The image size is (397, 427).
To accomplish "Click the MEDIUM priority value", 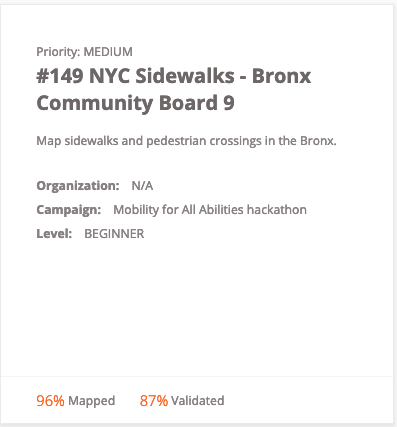I will pyautogui.click(x=108, y=52).
